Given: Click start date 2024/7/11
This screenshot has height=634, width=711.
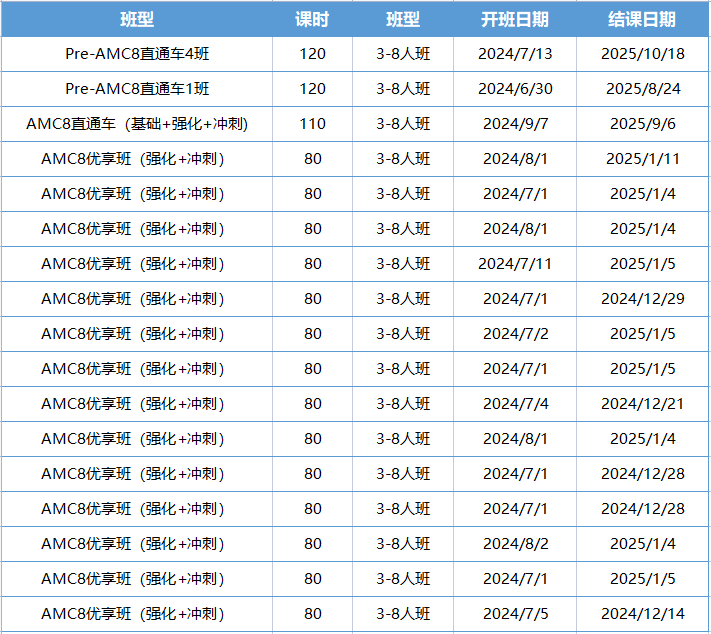Looking at the screenshot, I should (515, 264).
